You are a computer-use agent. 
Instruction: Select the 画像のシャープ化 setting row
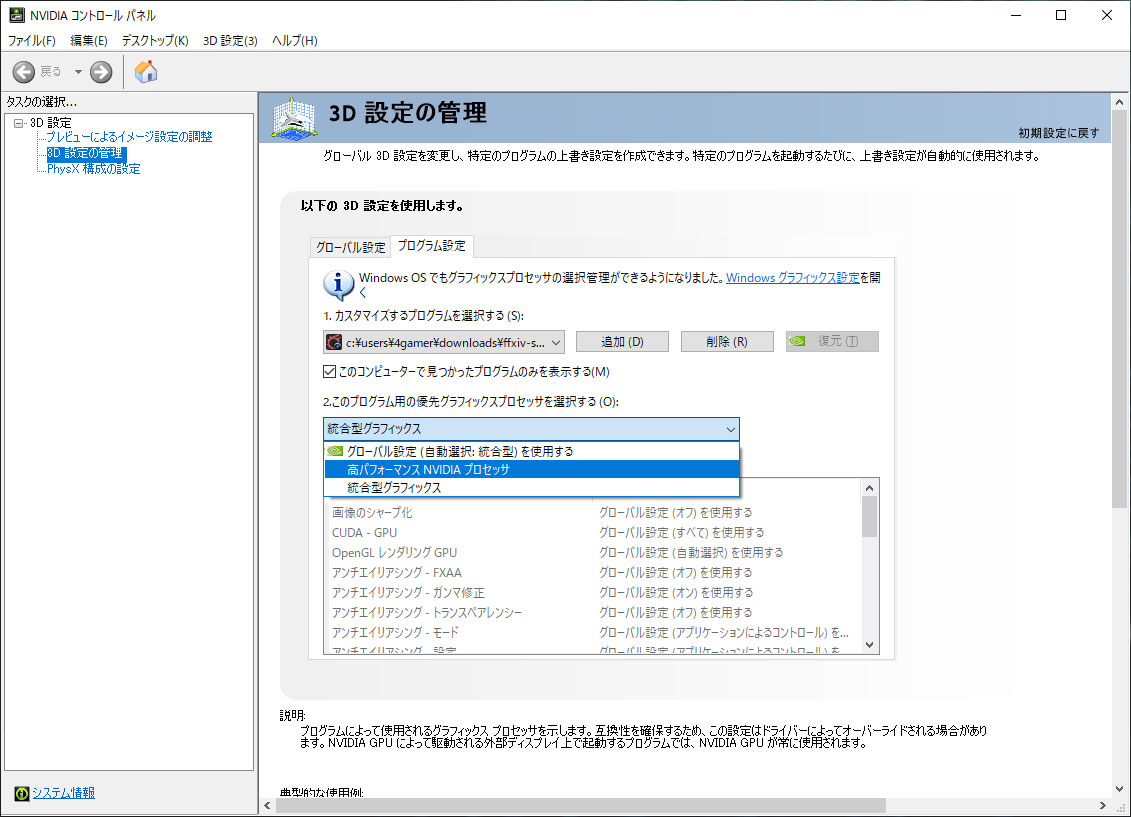pyautogui.click(x=594, y=513)
